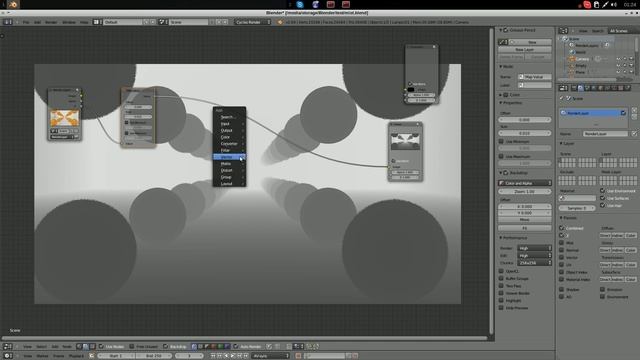Image resolution: width=640 pixels, height=360 pixels.
Task: Click the play animation button in timeline
Action: click(233, 356)
